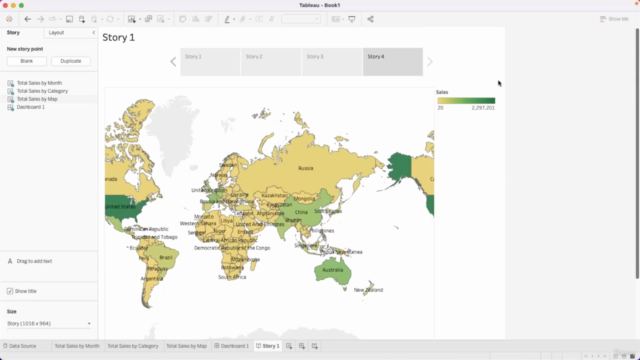
Task: Open the Fit dropdown in the toolbar
Action: pyautogui.click(x=301, y=19)
